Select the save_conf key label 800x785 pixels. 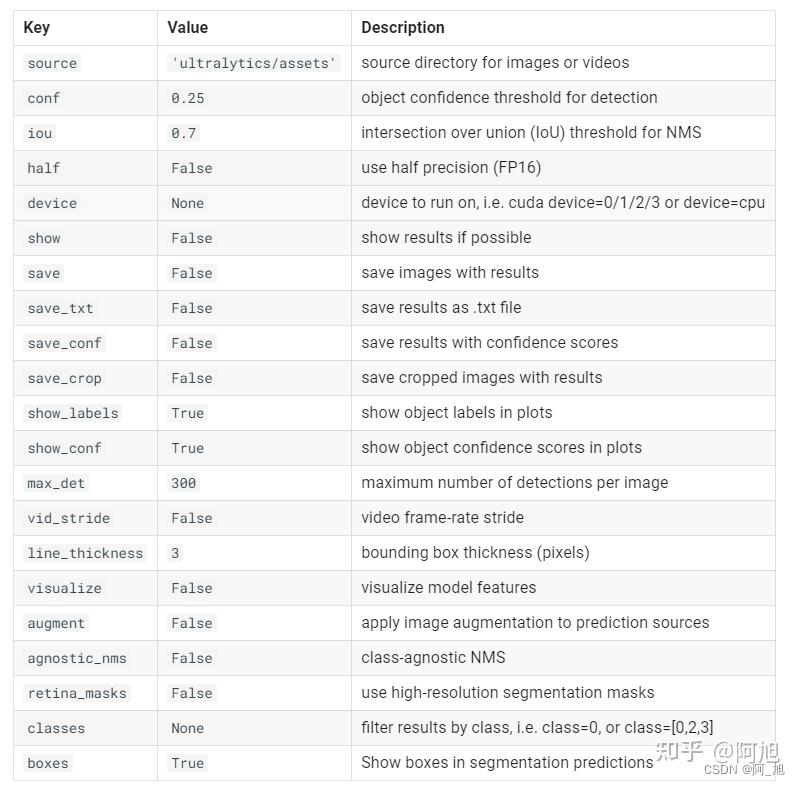point(64,343)
